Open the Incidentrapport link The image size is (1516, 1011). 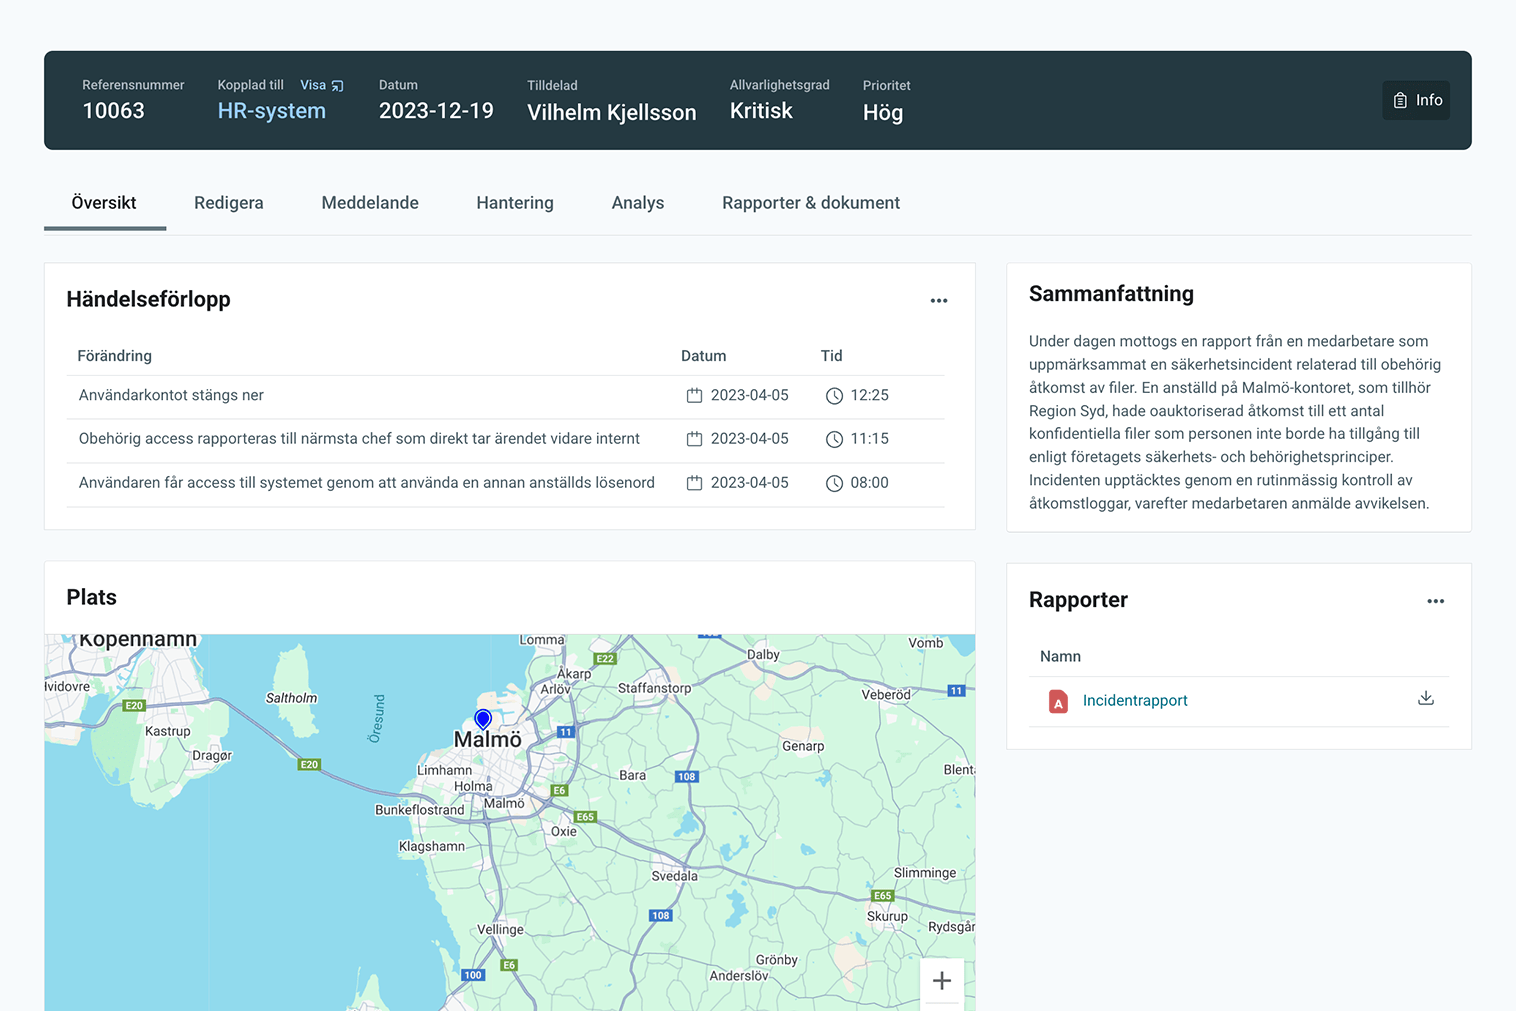click(1134, 701)
